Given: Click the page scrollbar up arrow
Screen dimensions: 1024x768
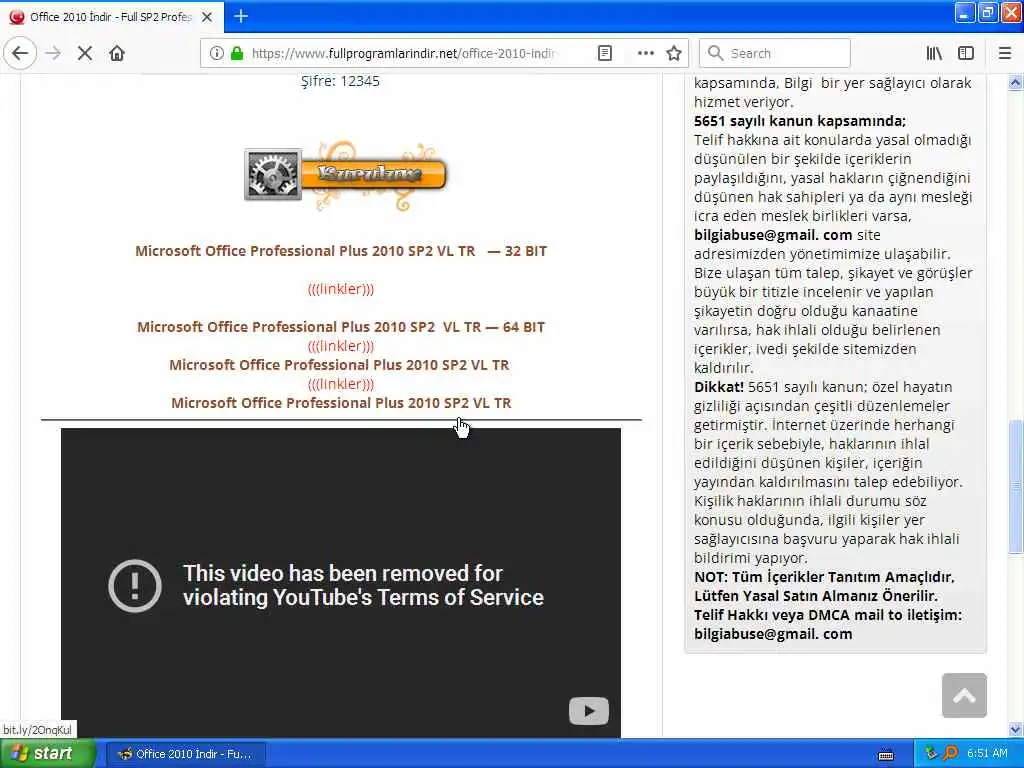Looking at the screenshot, I should [1016, 83].
